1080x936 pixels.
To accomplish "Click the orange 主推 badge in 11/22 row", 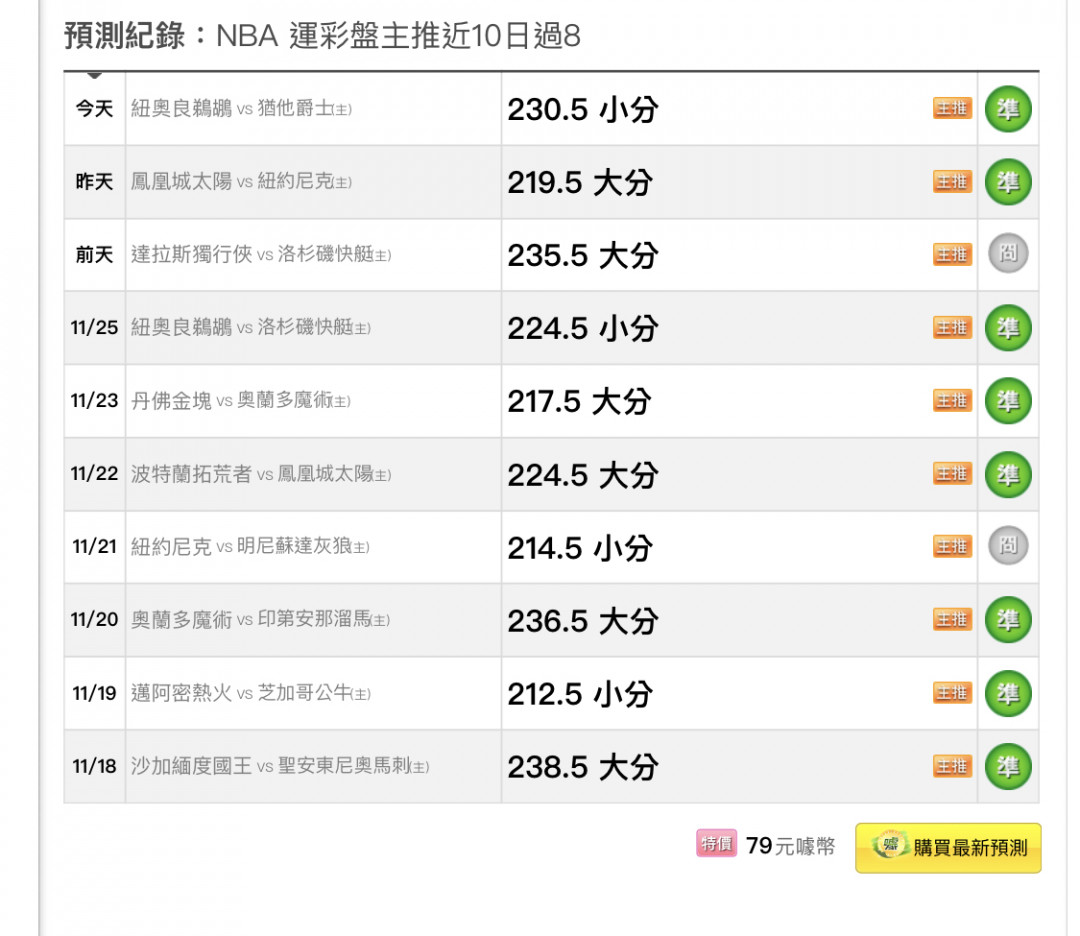I will [x=953, y=474].
